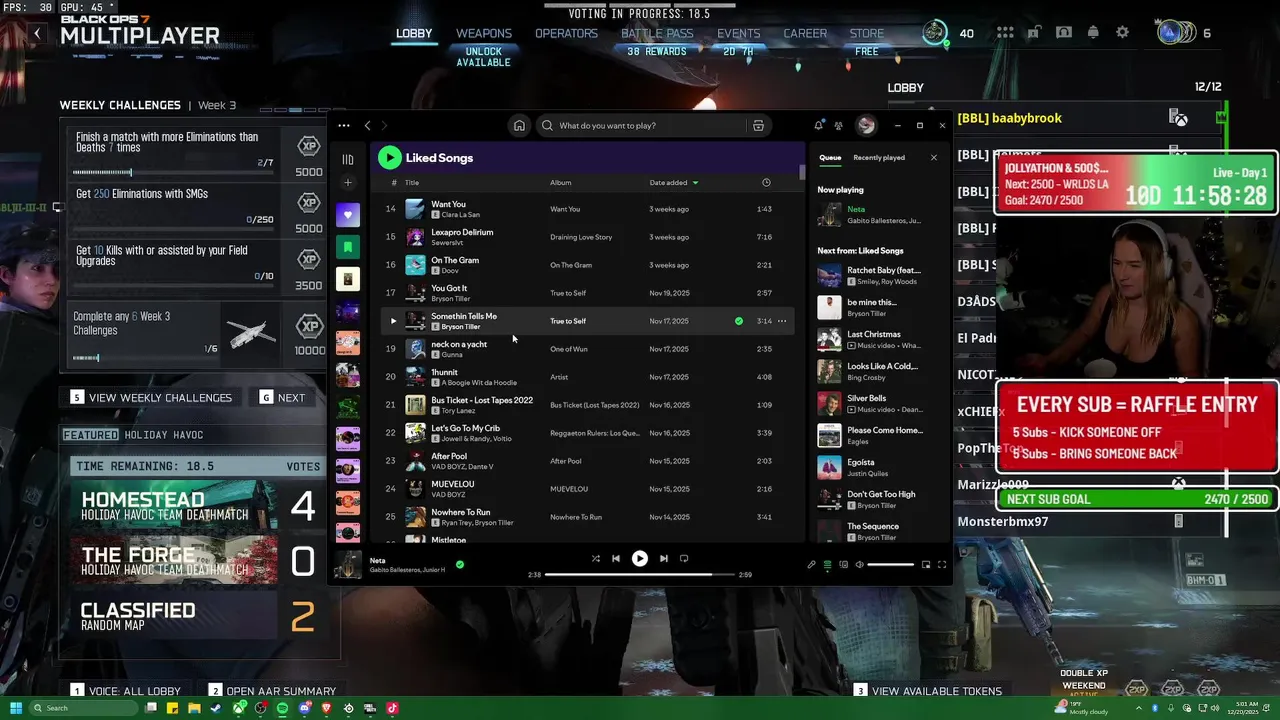Open lyrics microphone icon in player bar

pyautogui.click(x=812, y=565)
